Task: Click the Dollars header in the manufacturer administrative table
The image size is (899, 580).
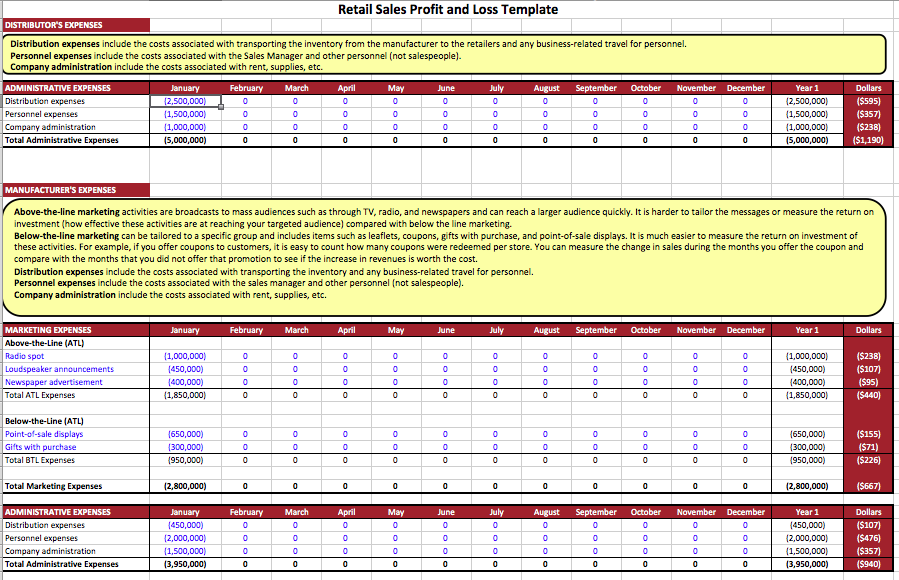Action: click(868, 512)
